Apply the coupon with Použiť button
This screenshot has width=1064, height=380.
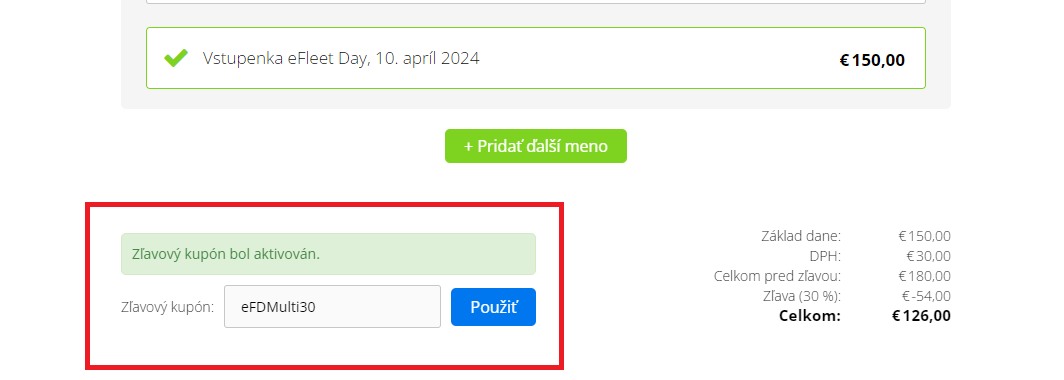tap(493, 307)
